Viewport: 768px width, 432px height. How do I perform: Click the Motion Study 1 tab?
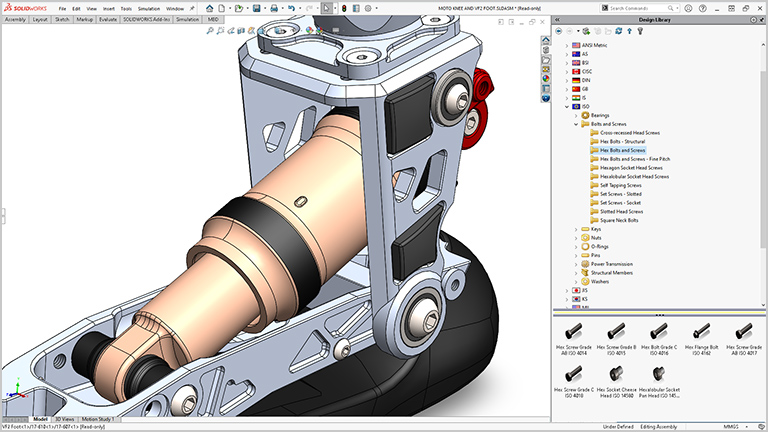[98, 419]
